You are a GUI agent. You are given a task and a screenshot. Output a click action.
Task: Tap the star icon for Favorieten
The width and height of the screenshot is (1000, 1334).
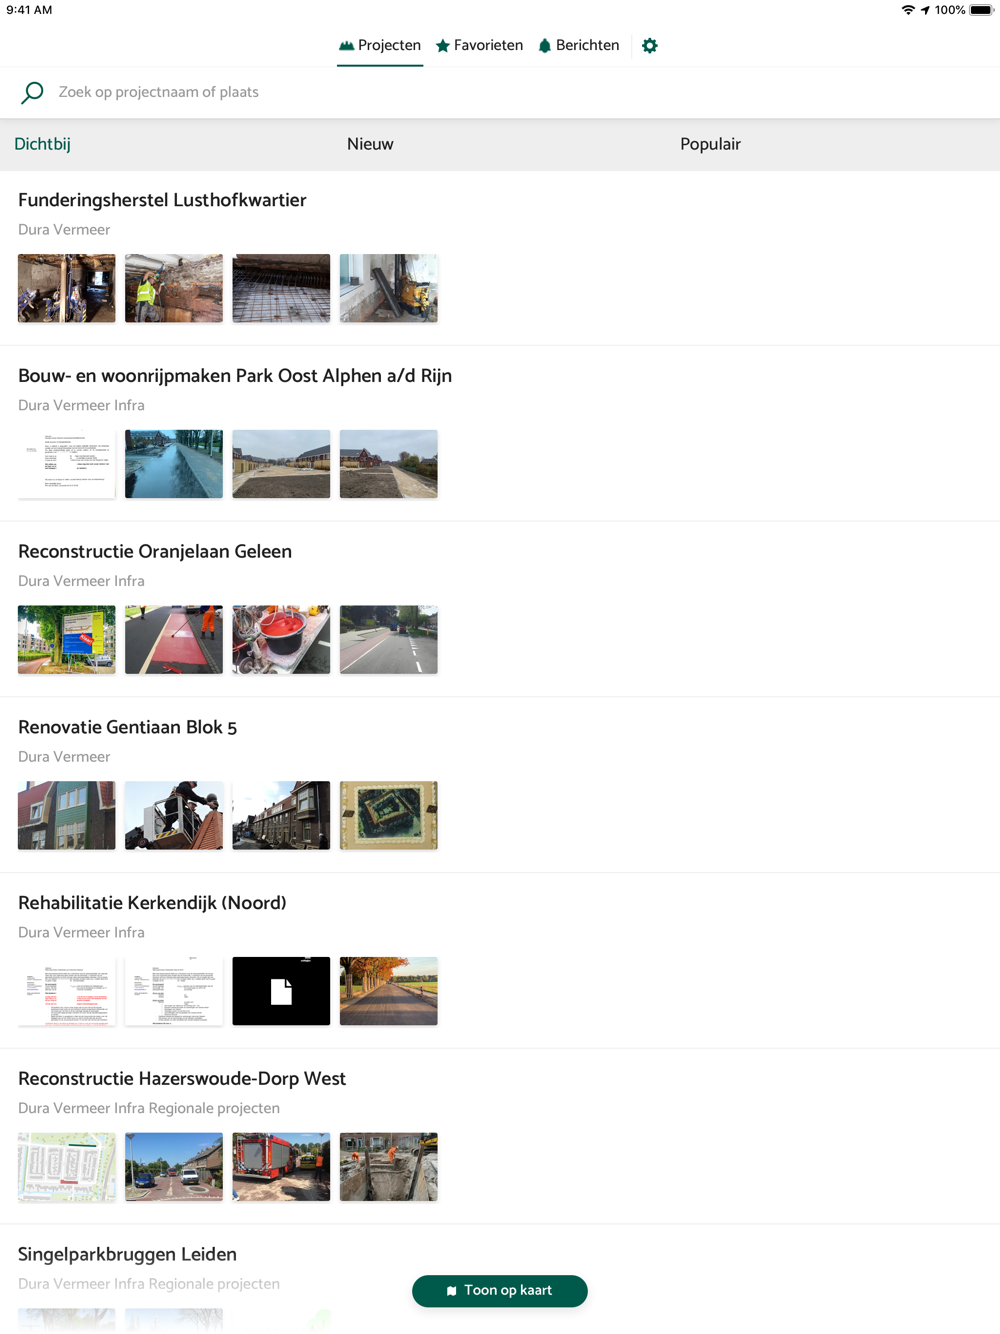[x=443, y=46]
